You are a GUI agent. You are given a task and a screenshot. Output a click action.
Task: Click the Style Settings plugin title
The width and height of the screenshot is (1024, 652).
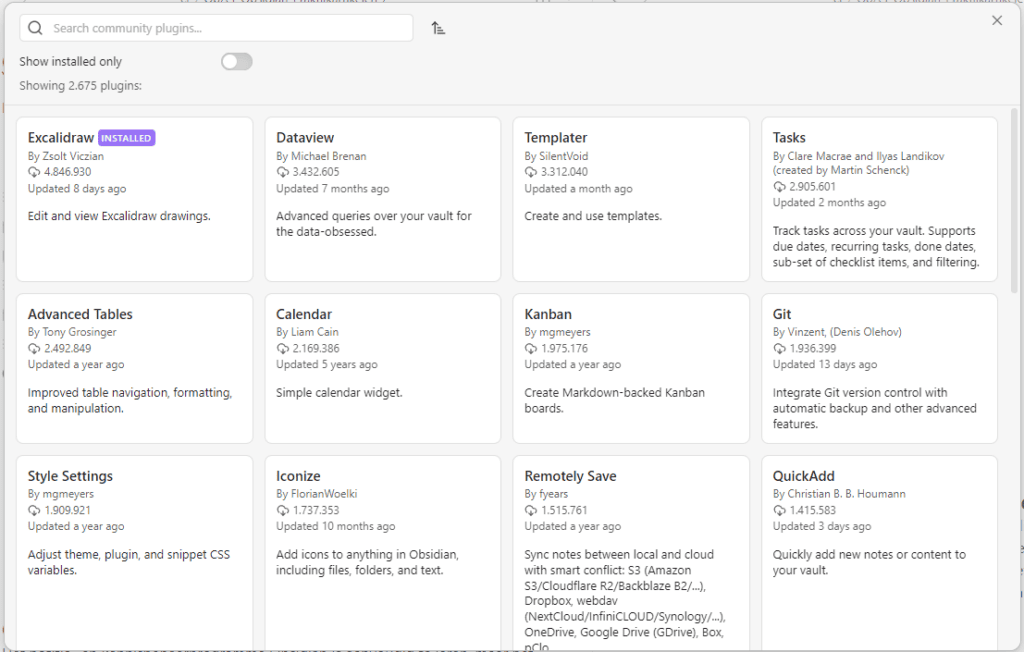point(70,476)
